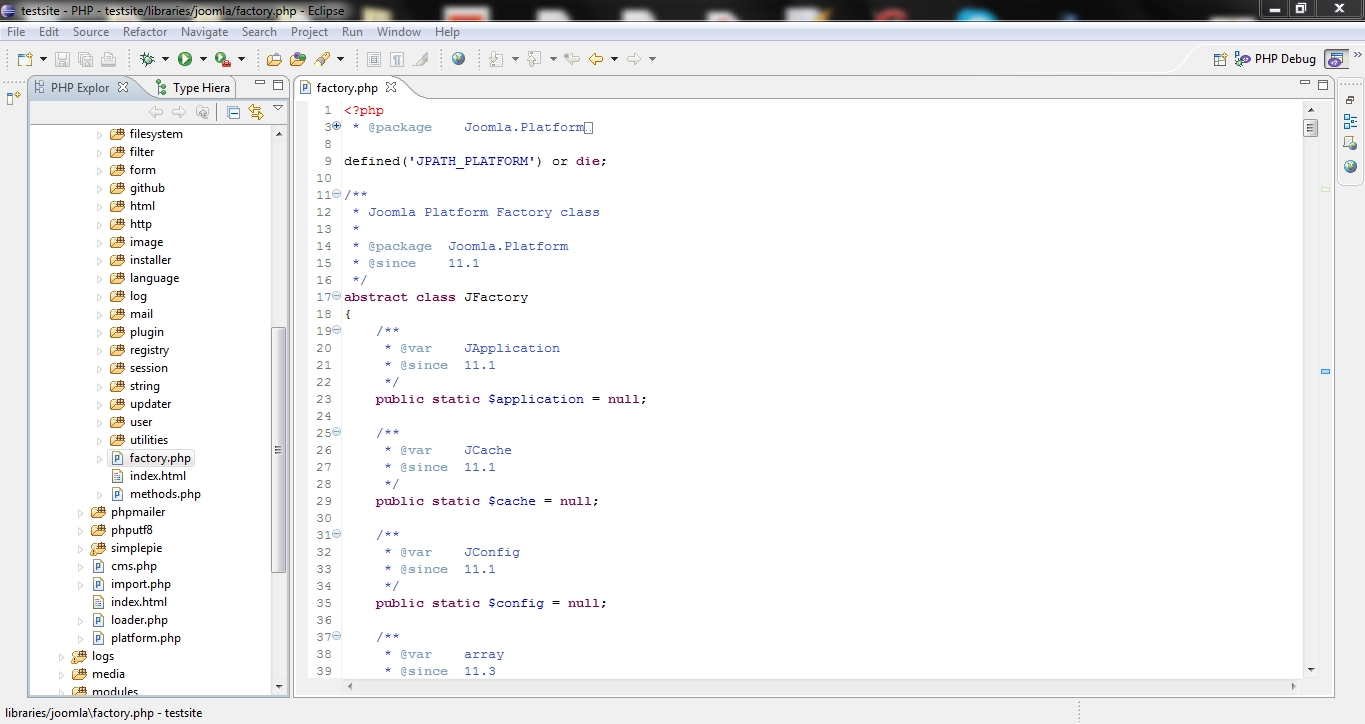Toggle Link with Editor in PHP Explorer
The width and height of the screenshot is (1365, 724).
pyautogui.click(x=256, y=112)
